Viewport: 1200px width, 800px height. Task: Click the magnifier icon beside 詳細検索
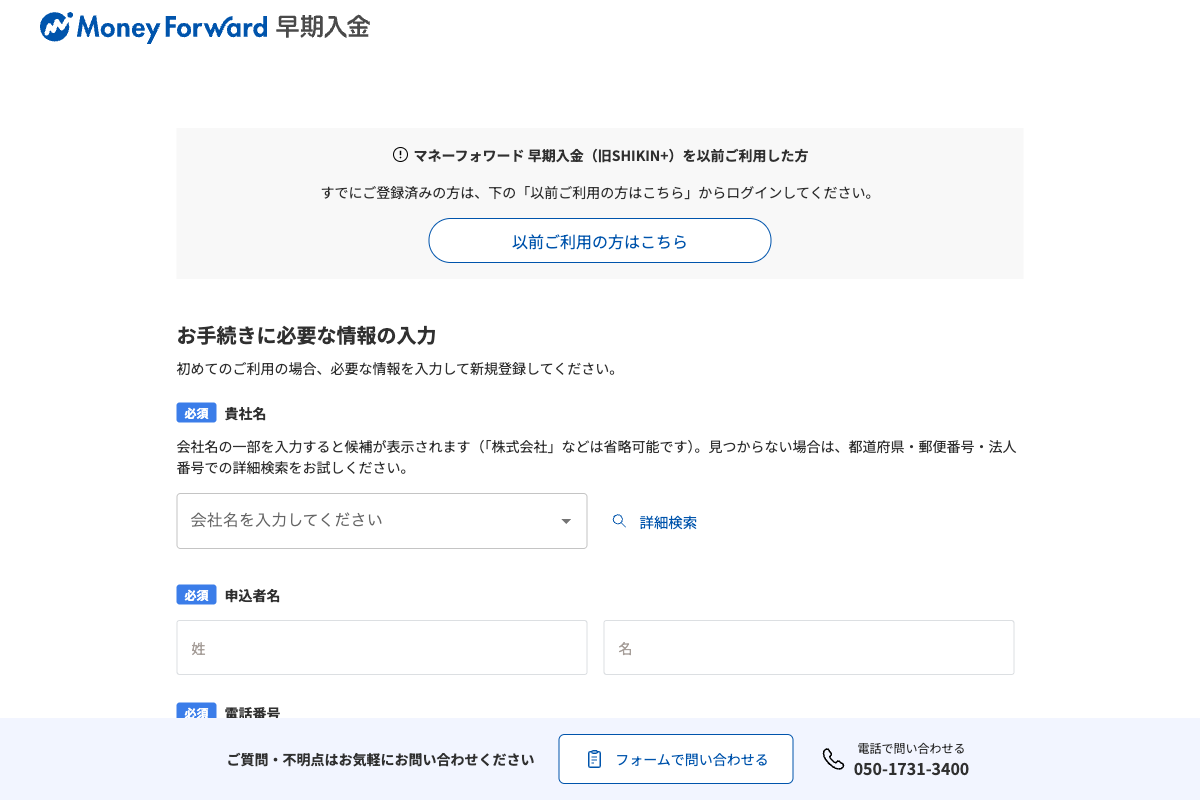point(619,521)
